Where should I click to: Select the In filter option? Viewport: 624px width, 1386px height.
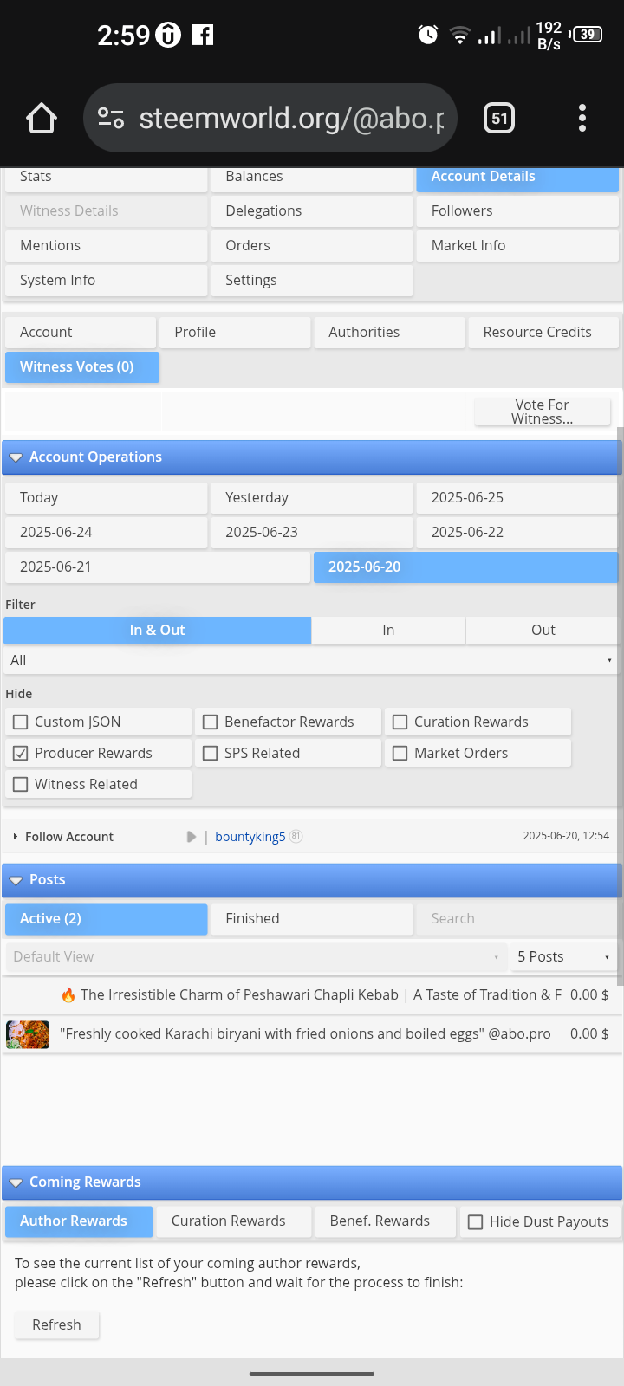(388, 631)
